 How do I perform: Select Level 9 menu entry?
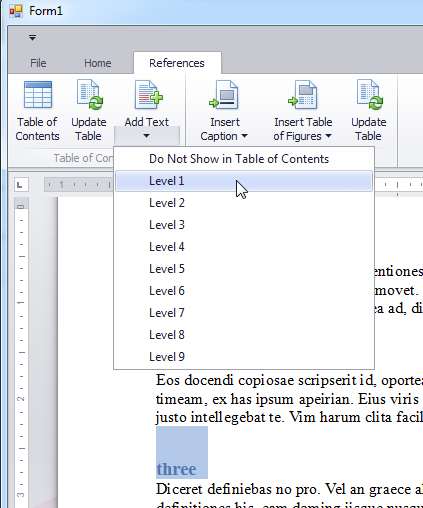click(244, 357)
